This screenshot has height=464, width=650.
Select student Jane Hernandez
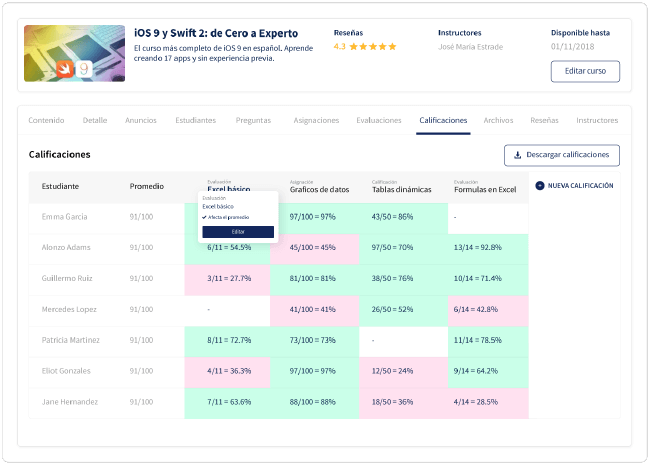pos(70,402)
